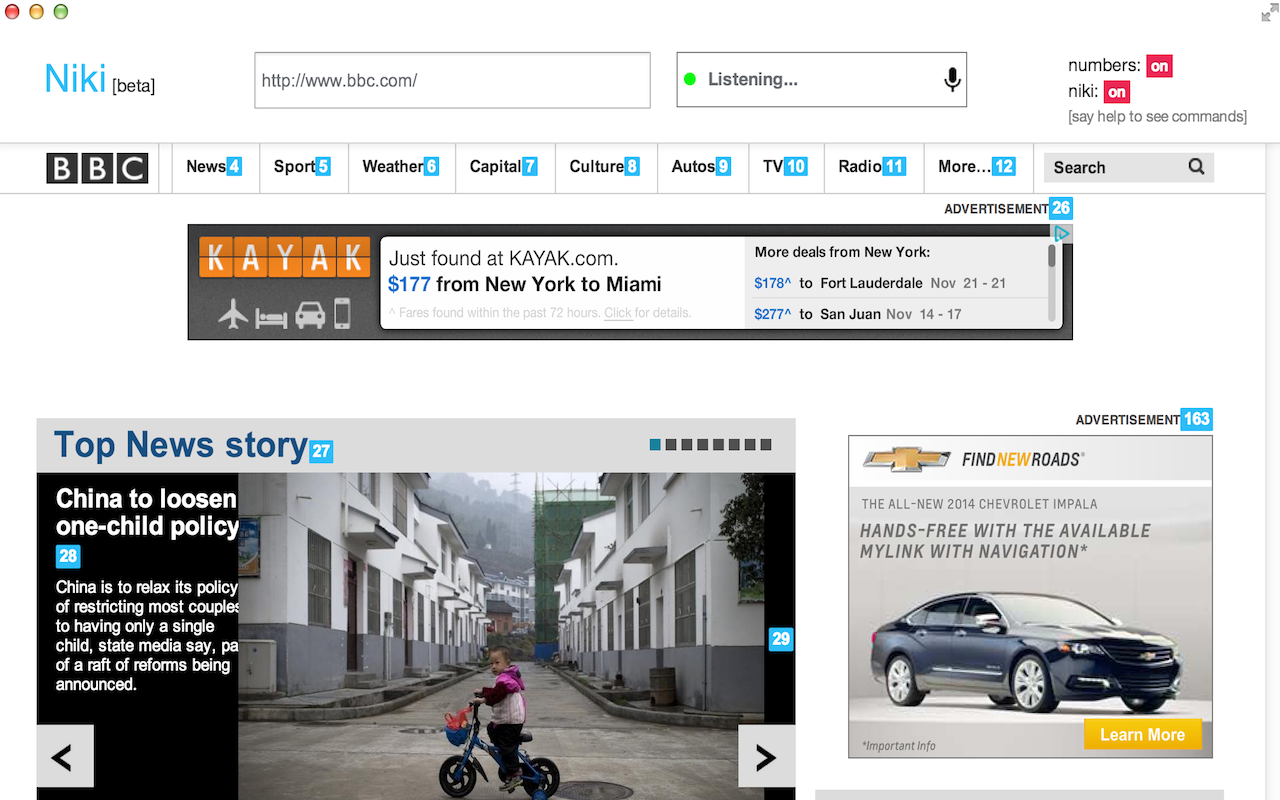This screenshot has width=1280, height=800.
Task: Open the Culture section
Action: click(596, 166)
